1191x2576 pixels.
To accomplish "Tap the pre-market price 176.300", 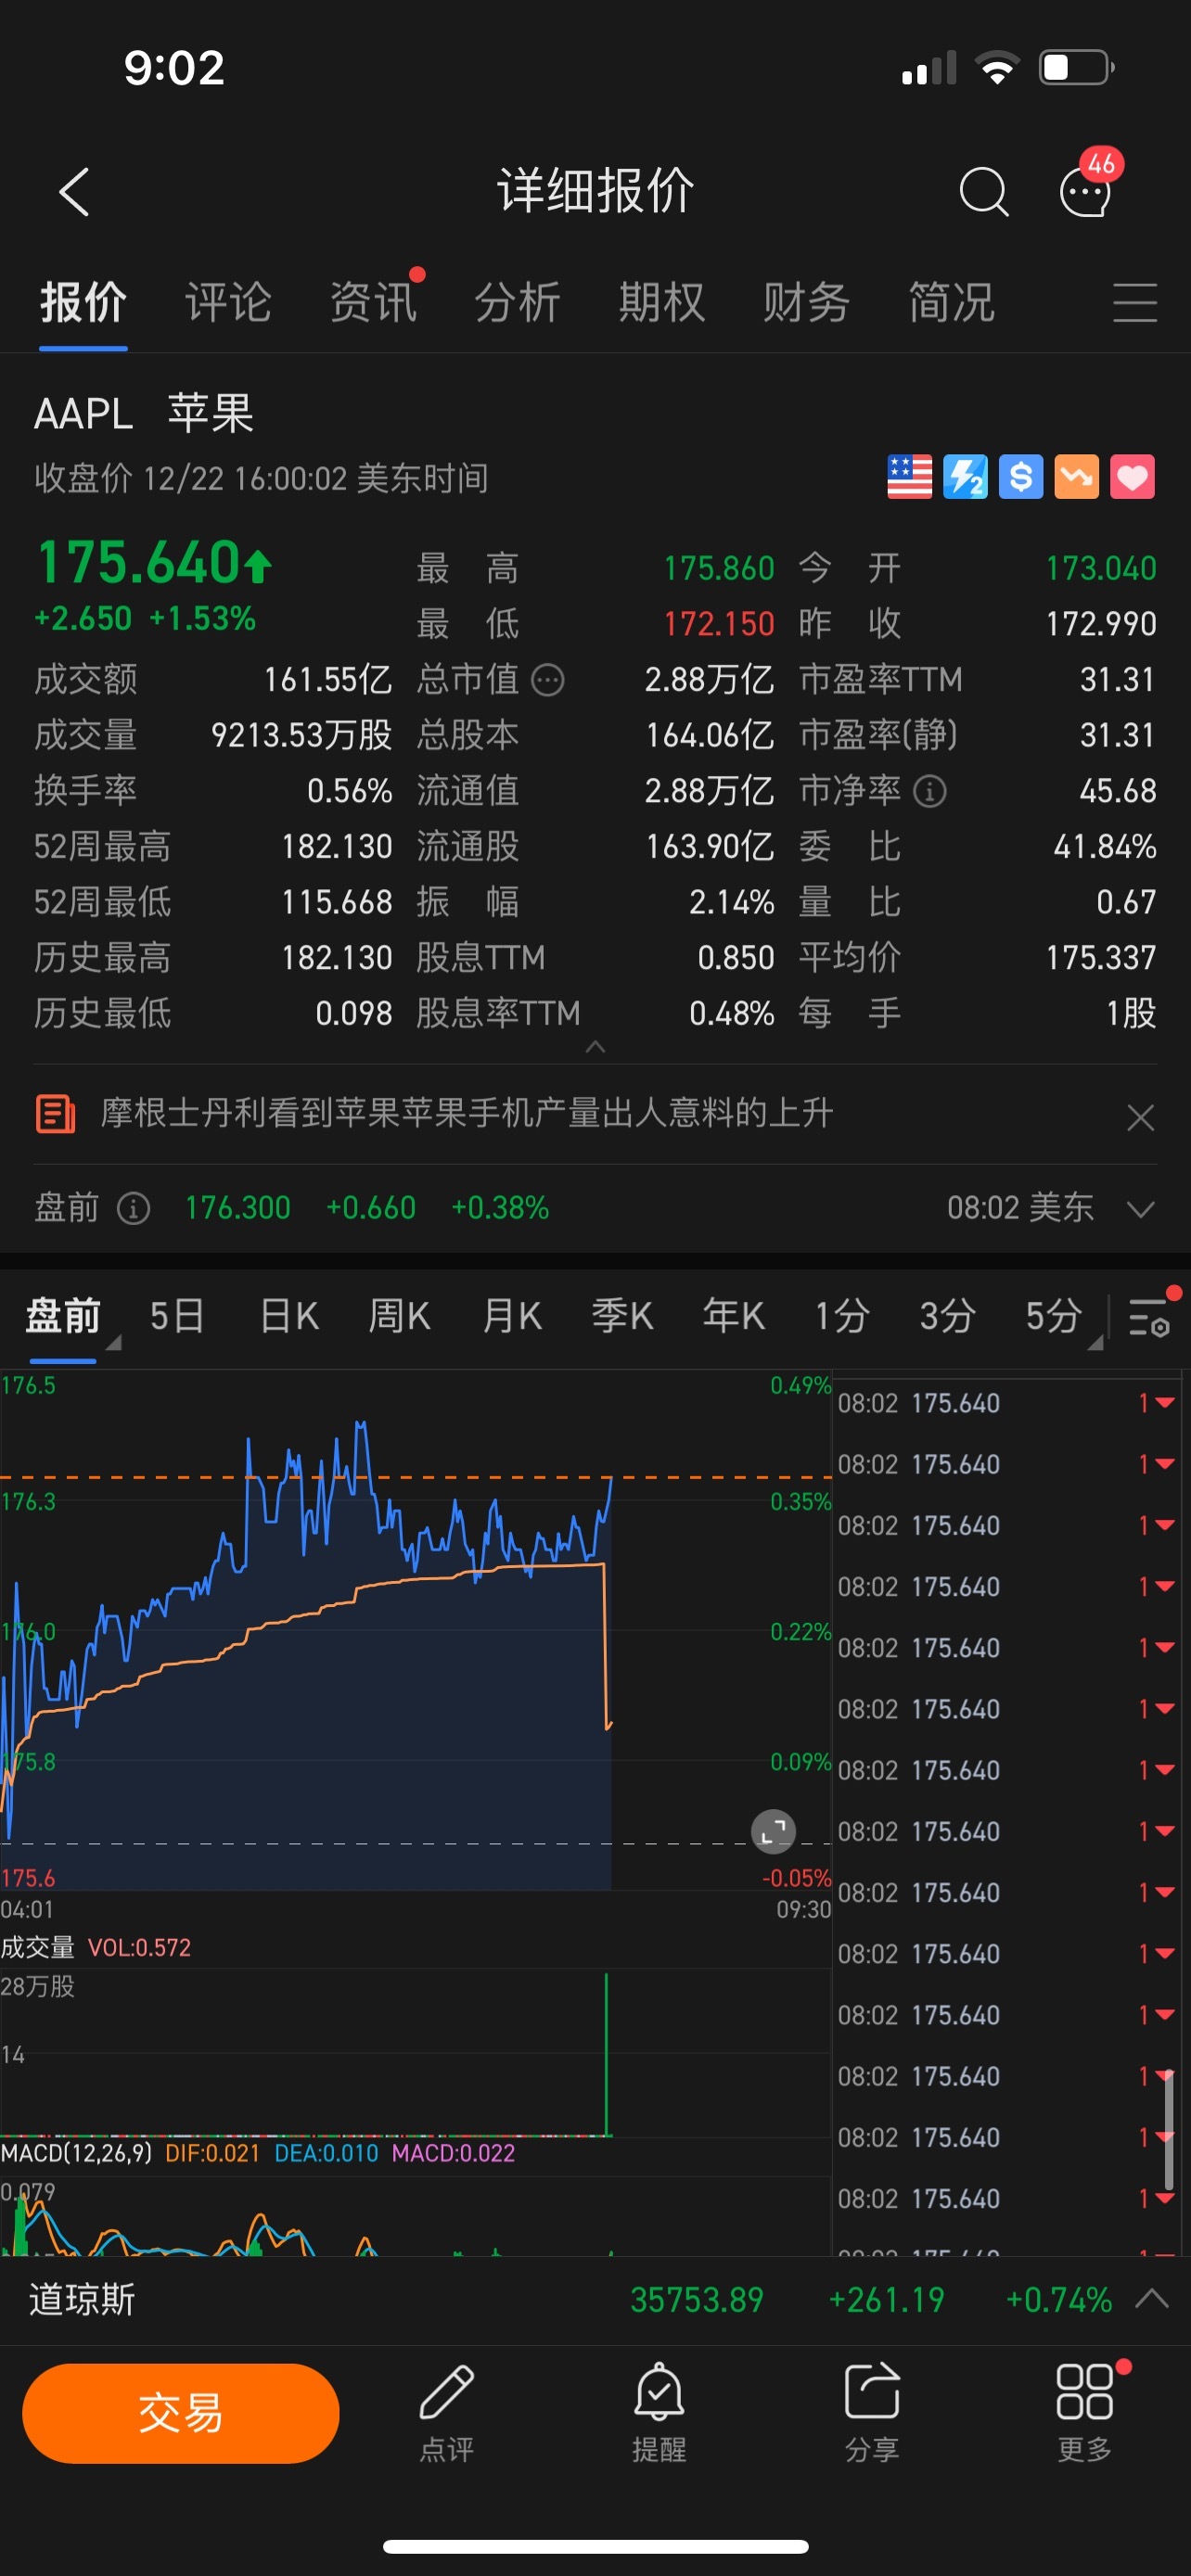I will coord(238,1208).
